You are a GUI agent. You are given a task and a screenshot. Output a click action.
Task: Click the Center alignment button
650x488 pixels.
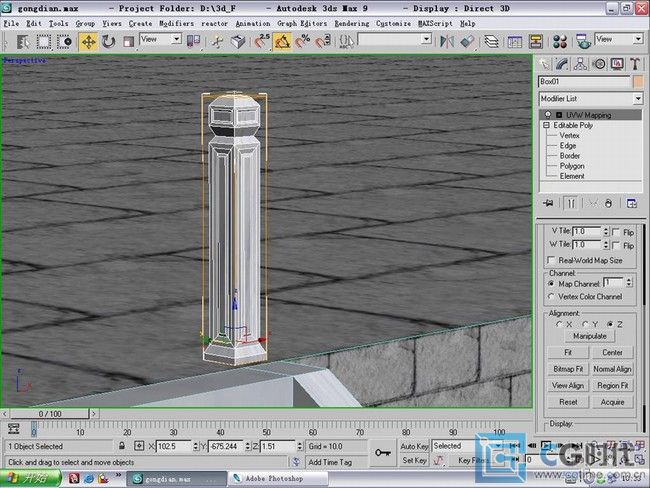pyautogui.click(x=612, y=352)
